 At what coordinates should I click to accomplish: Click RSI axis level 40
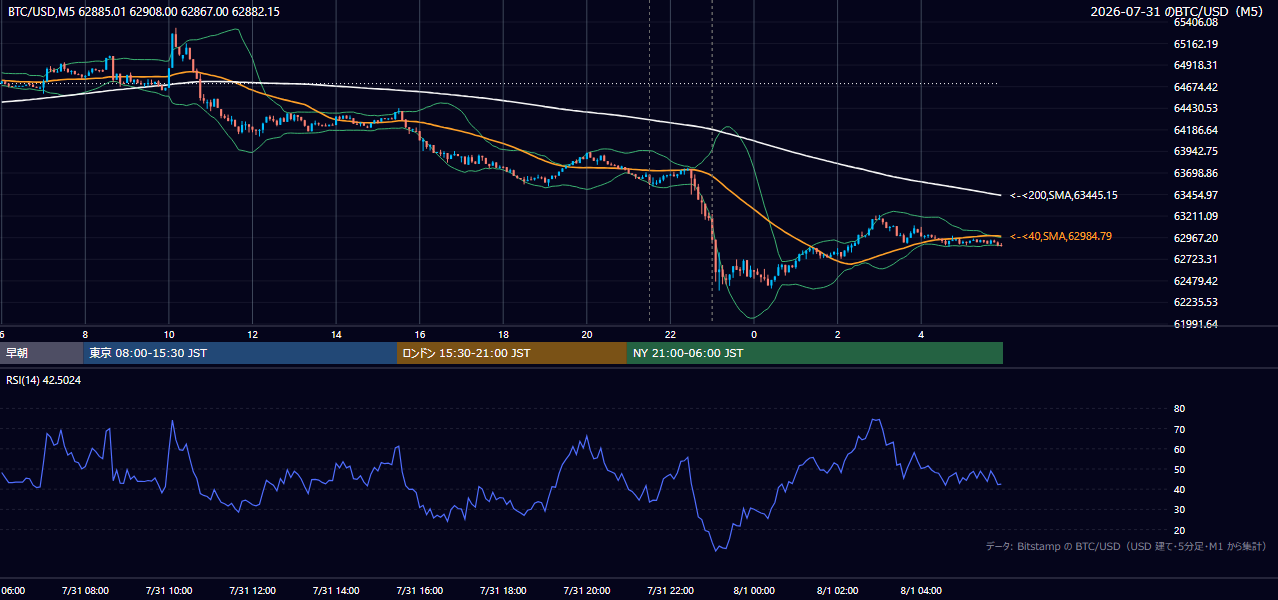point(1179,489)
